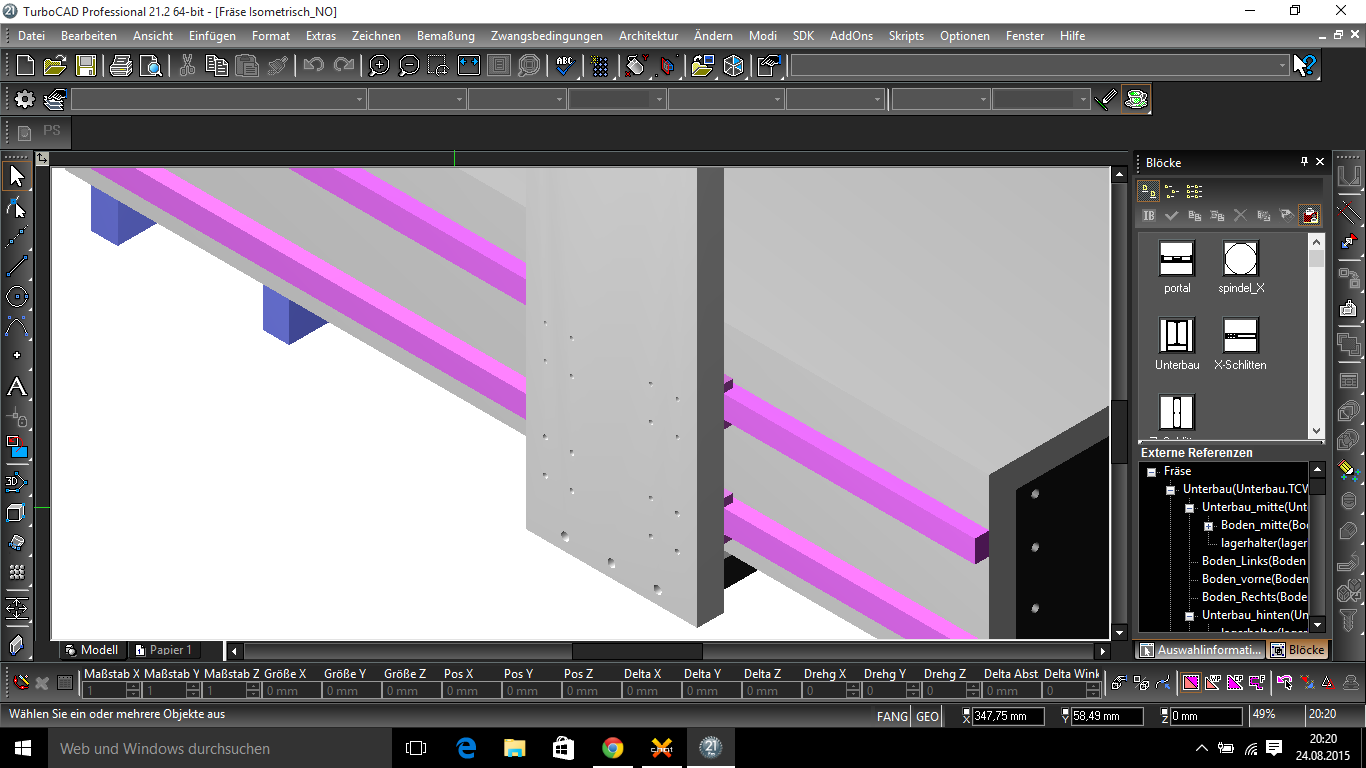
Task: Toggle the pink selection mode icon in inspector bar
Action: tap(1191, 684)
